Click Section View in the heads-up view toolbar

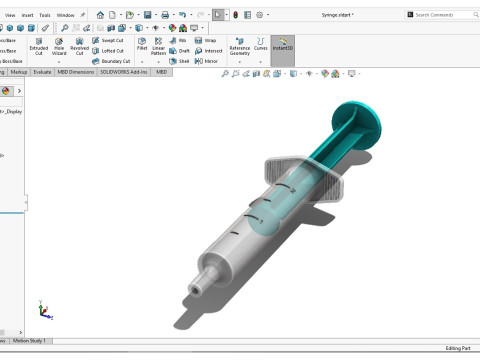(256, 74)
